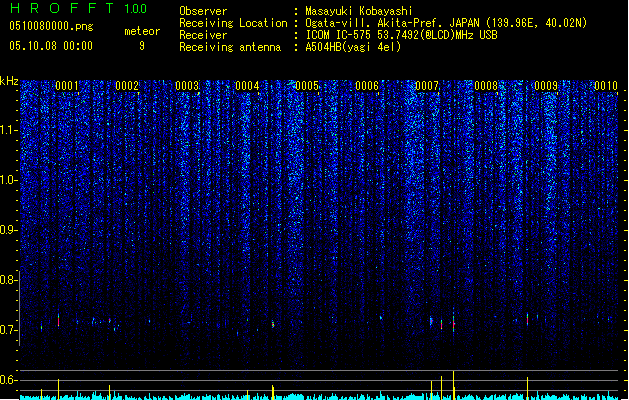This screenshot has width=629, height=400.
Task: Click the HROFFT 1.00 title text
Action: 78,8
